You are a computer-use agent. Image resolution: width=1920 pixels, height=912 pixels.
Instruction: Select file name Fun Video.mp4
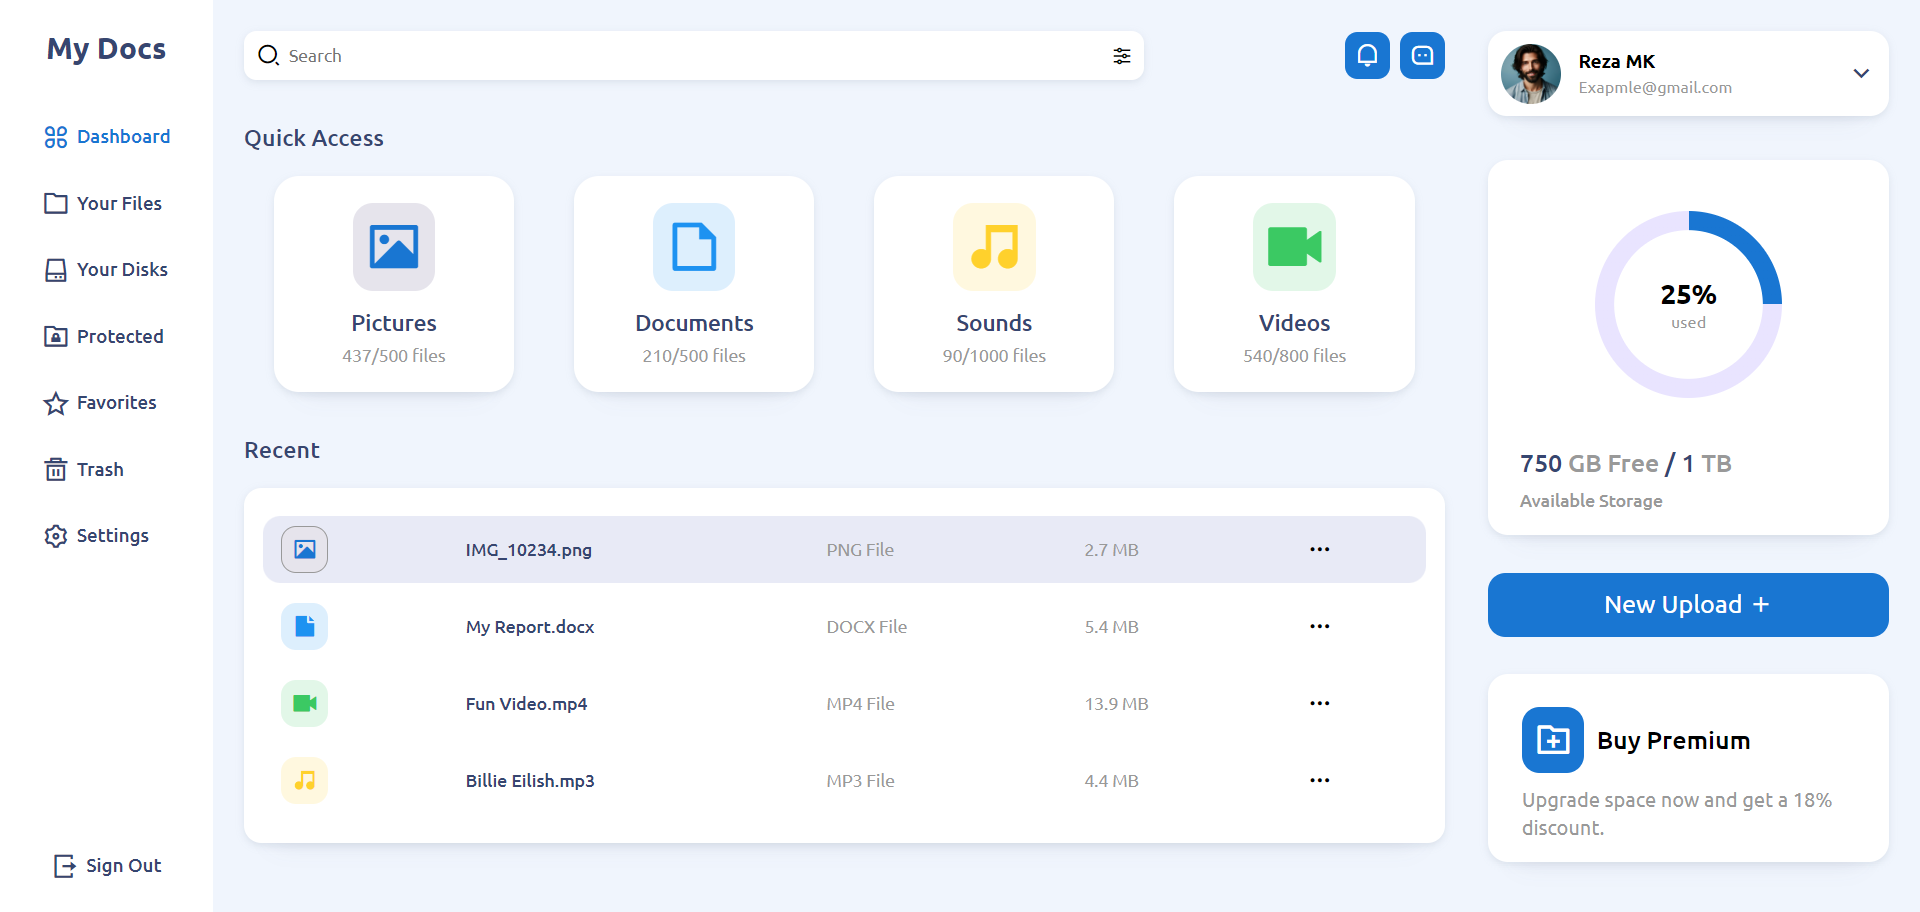point(526,704)
